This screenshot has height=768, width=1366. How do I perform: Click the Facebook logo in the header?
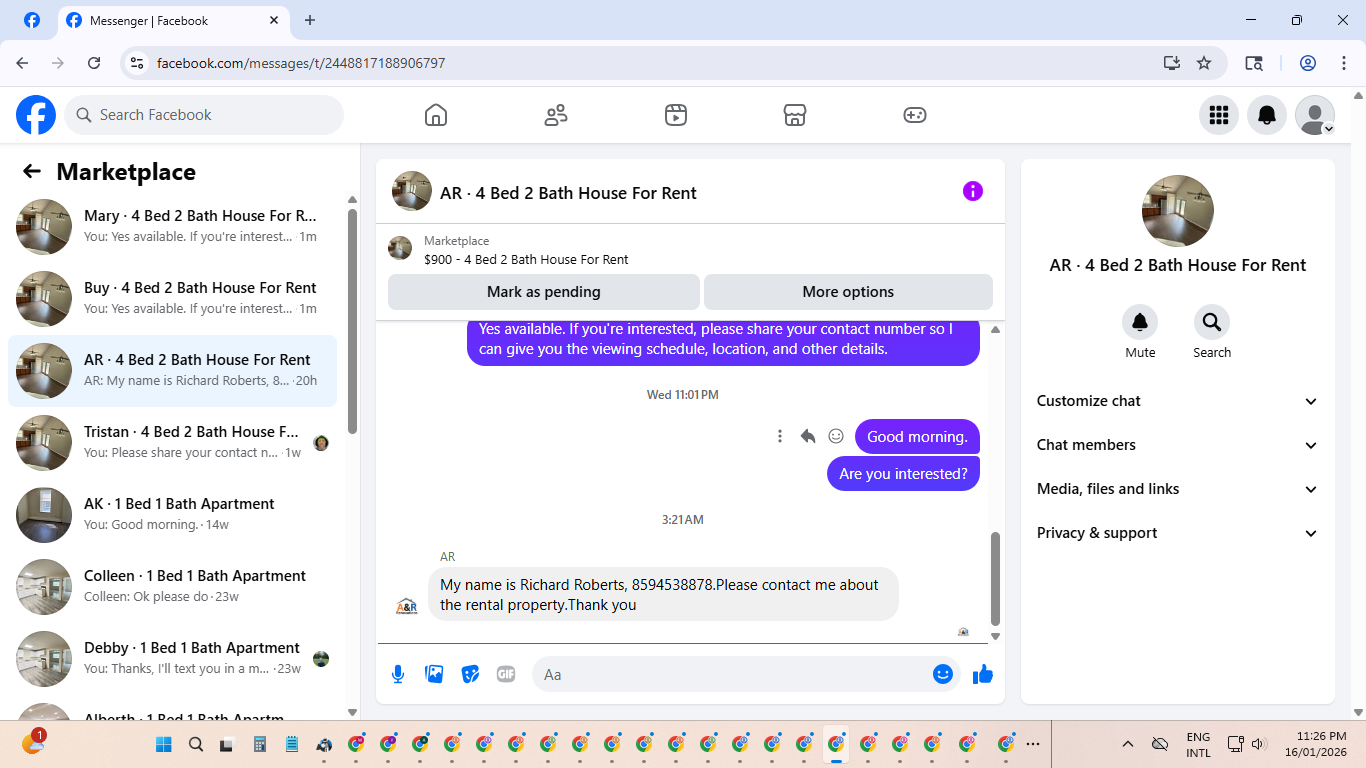click(36, 115)
